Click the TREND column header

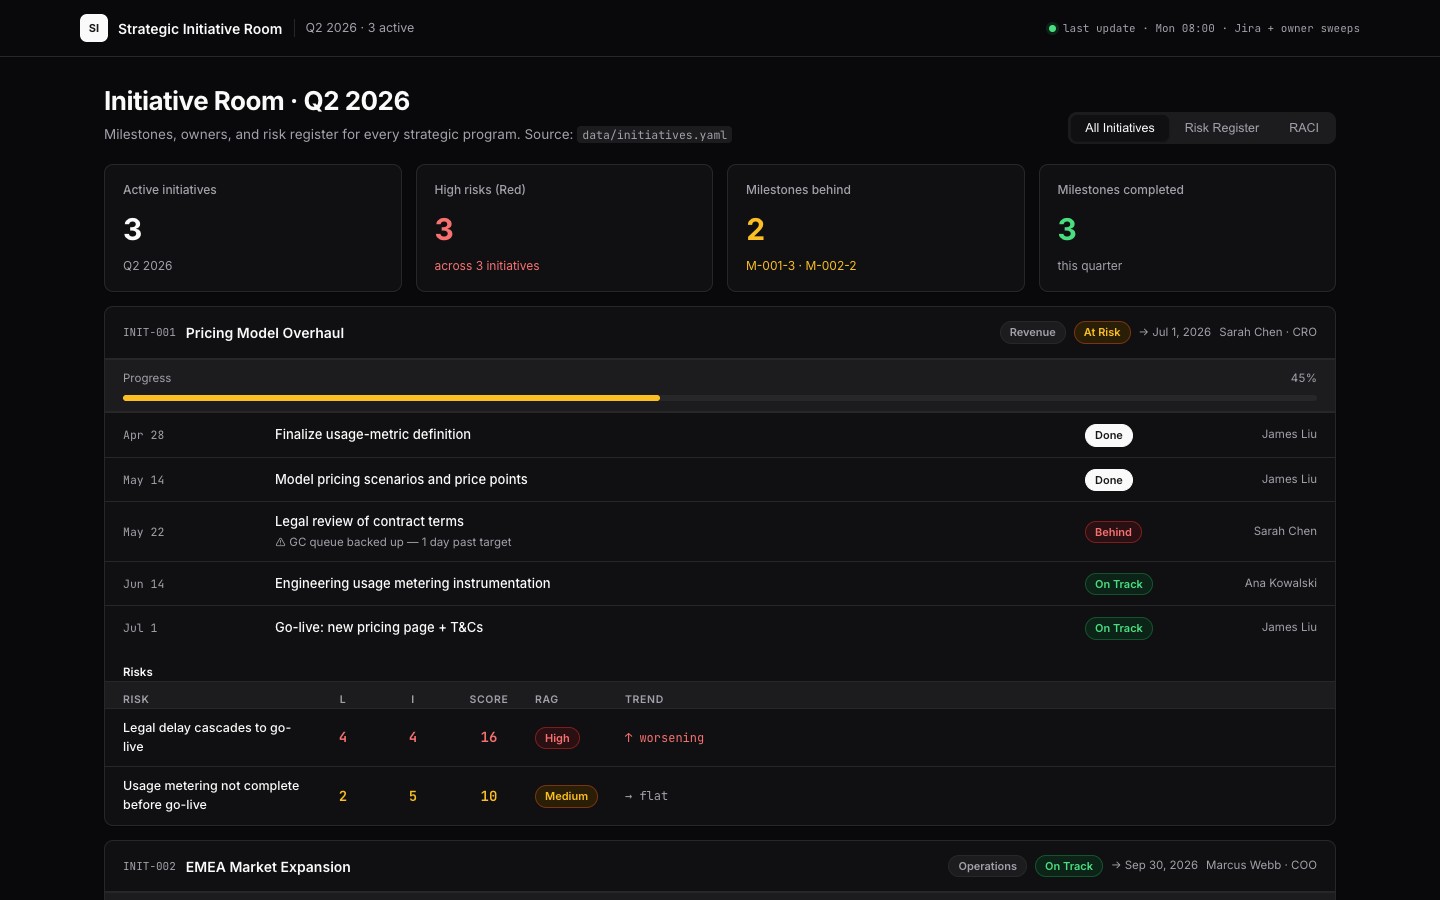coord(644,699)
